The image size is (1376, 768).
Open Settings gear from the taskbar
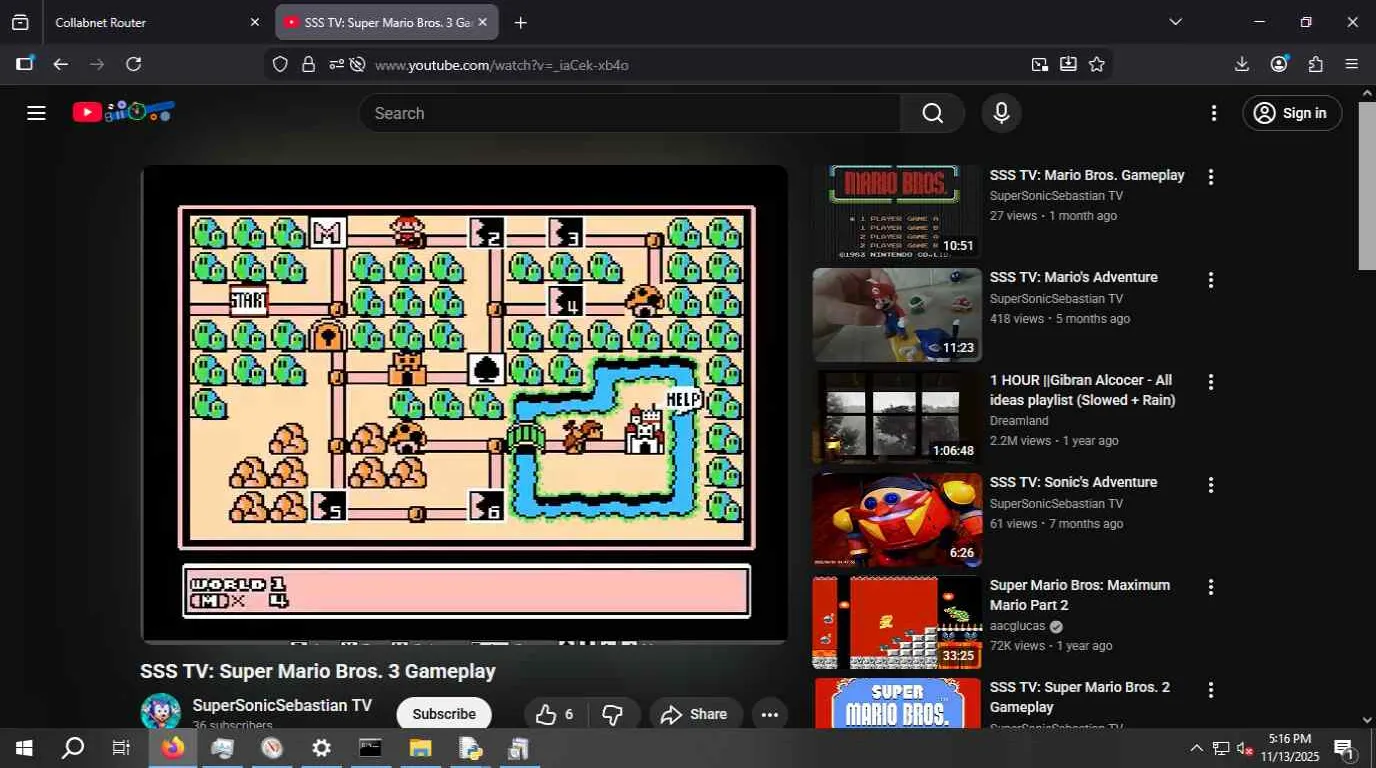pyautogui.click(x=321, y=748)
